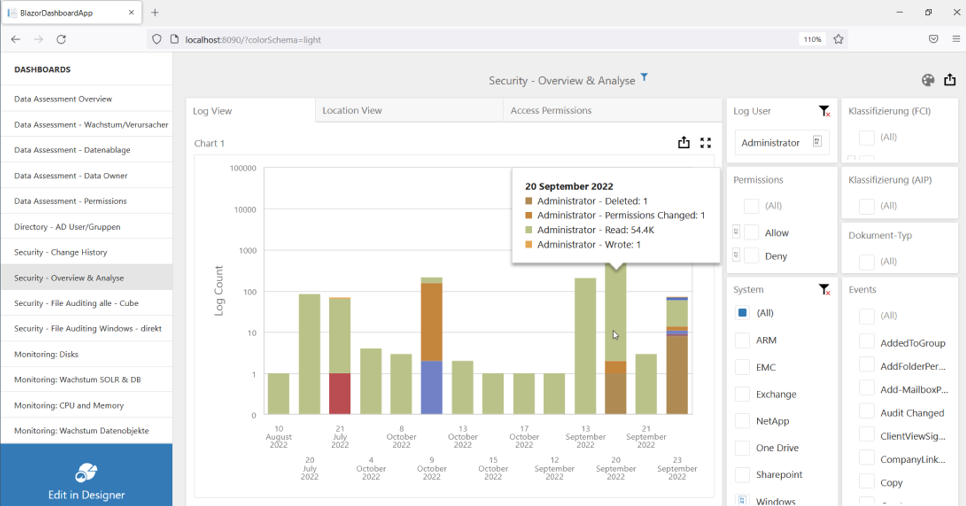Click the dashboard export icon in header

[949, 80]
